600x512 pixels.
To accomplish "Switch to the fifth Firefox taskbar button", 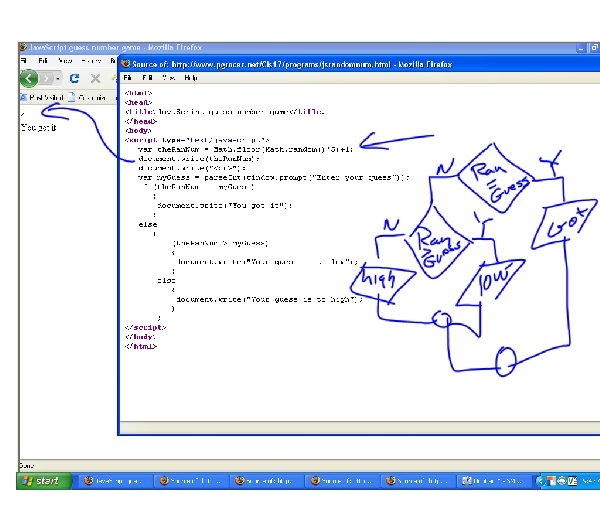I will coord(418,481).
